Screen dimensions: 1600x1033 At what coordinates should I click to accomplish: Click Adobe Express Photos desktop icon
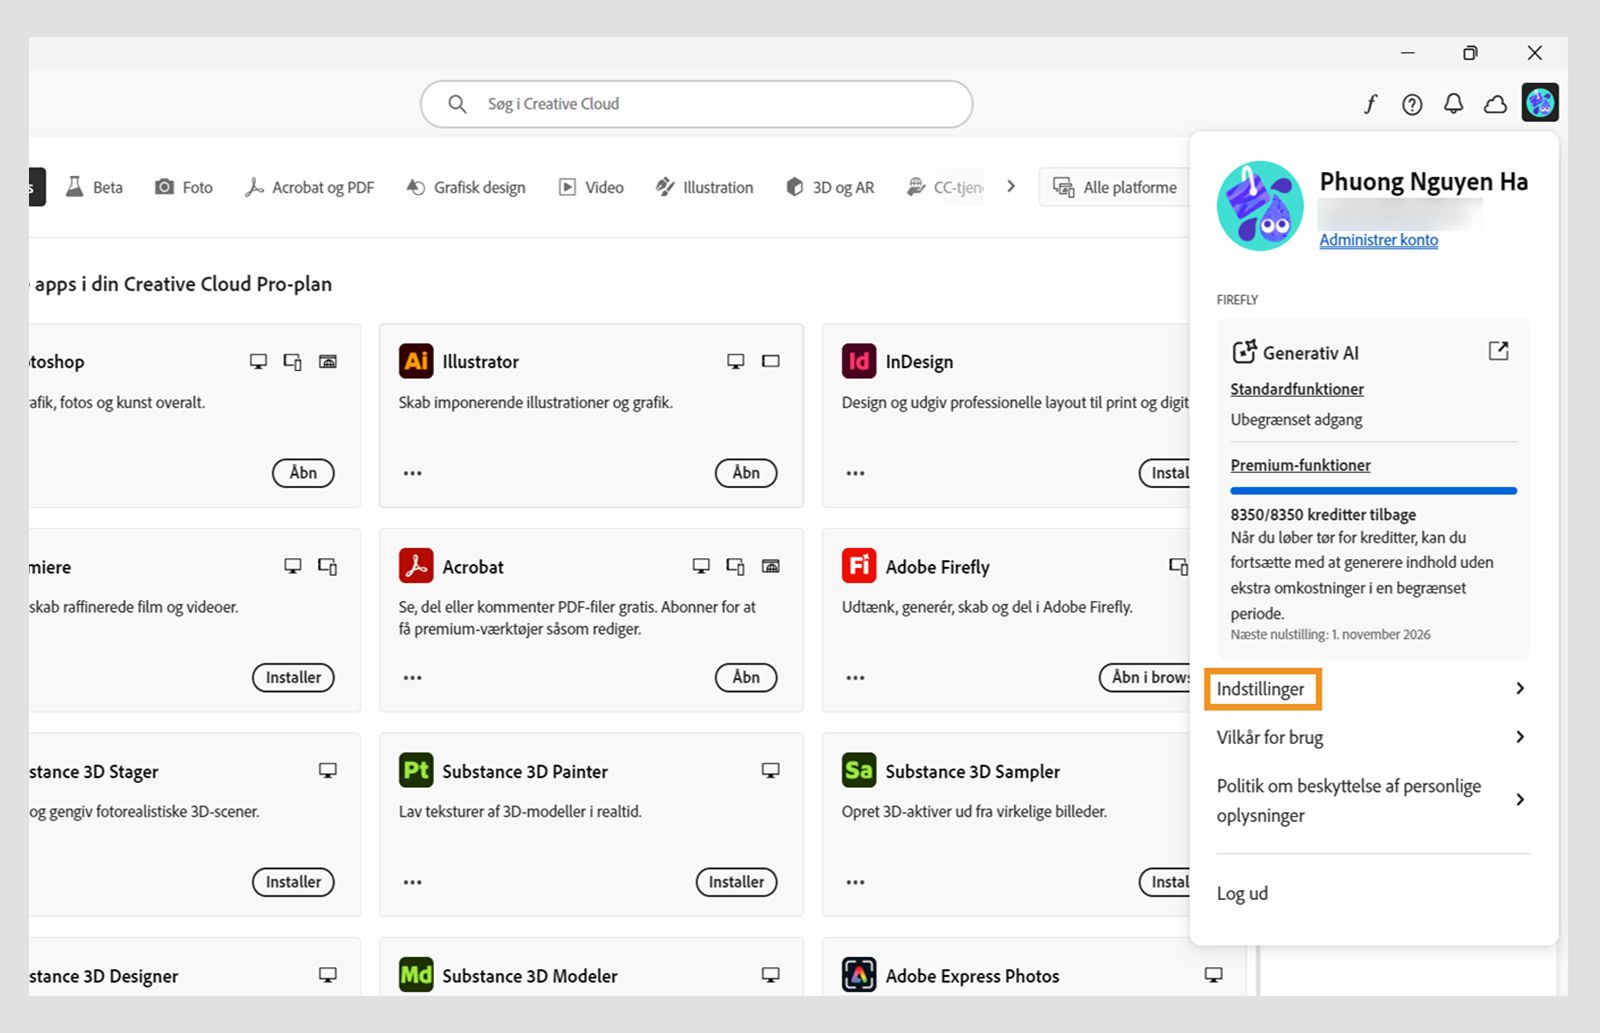pos(1213,975)
